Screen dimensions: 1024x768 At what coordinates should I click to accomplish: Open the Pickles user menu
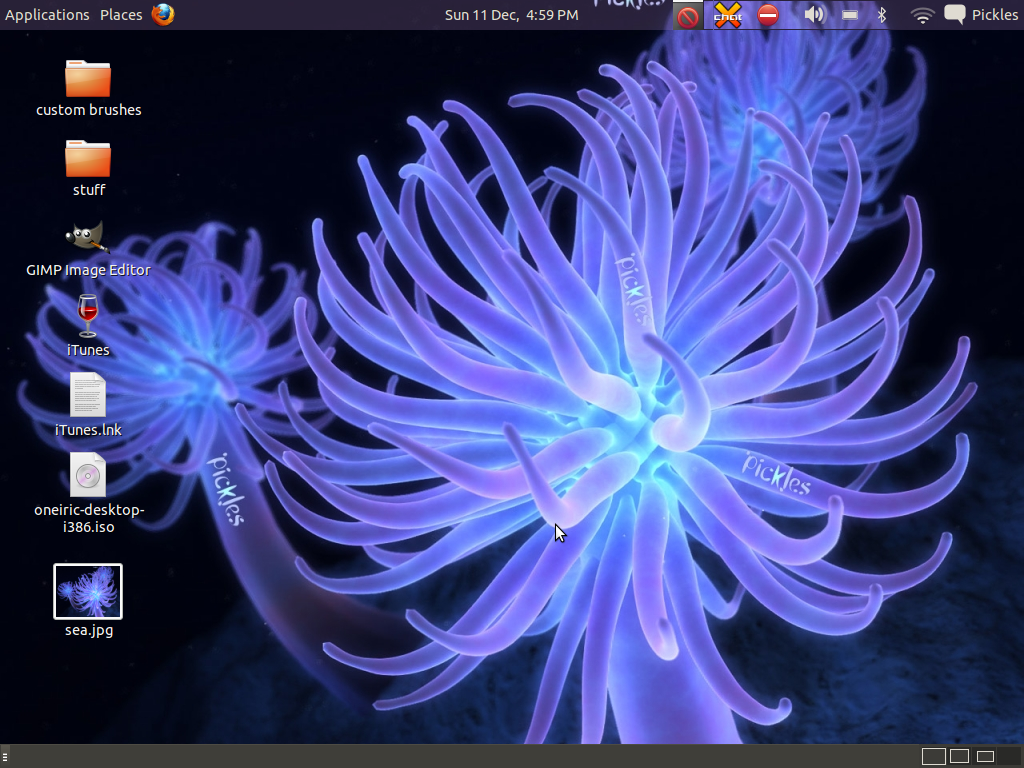982,14
